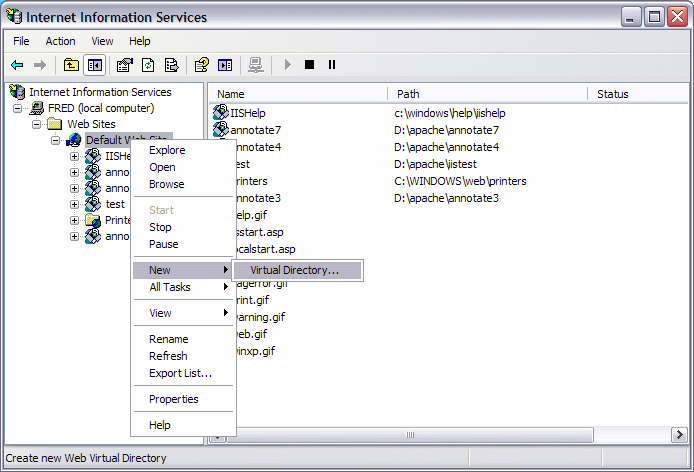Viewport: 694px width, 472px height.
Task: Select the path C:\WINDOWS\web\printers
Action: tap(460, 181)
